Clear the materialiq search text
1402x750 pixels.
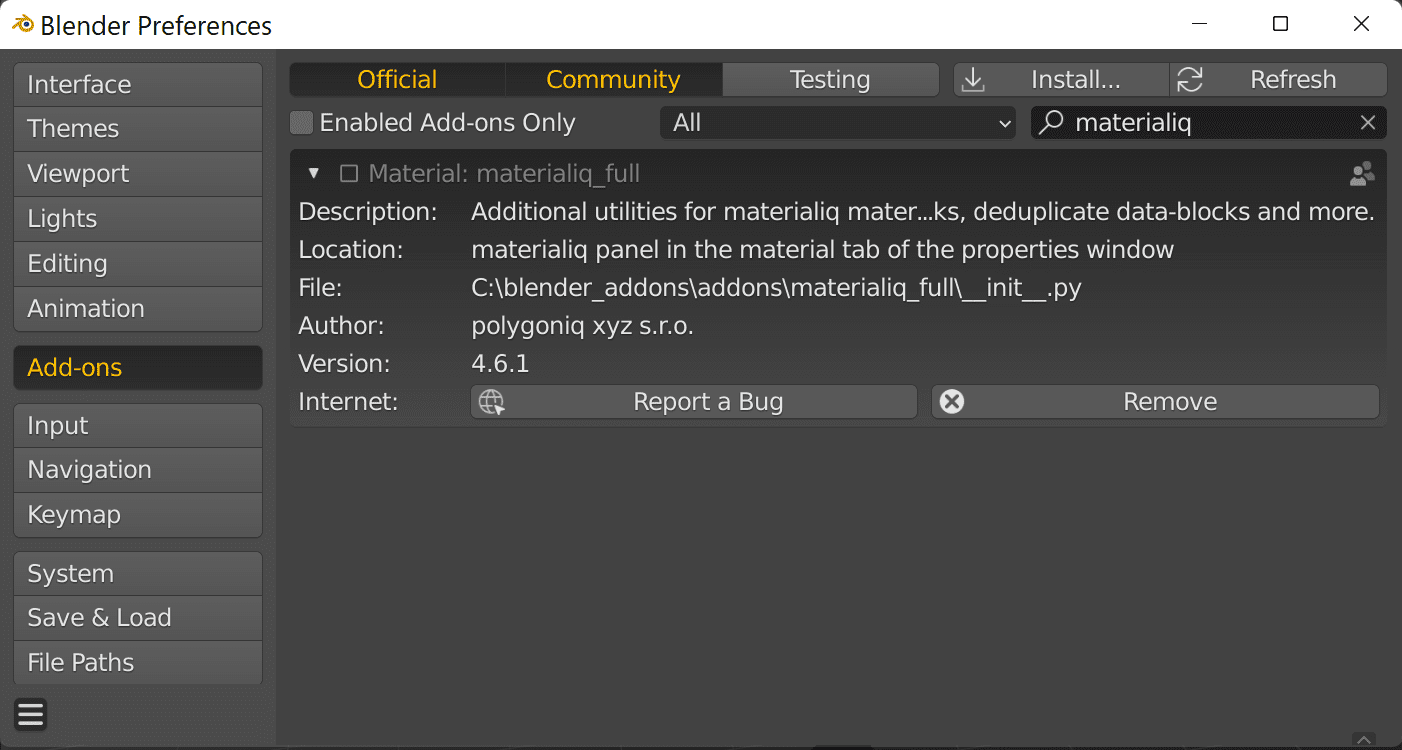(1368, 123)
